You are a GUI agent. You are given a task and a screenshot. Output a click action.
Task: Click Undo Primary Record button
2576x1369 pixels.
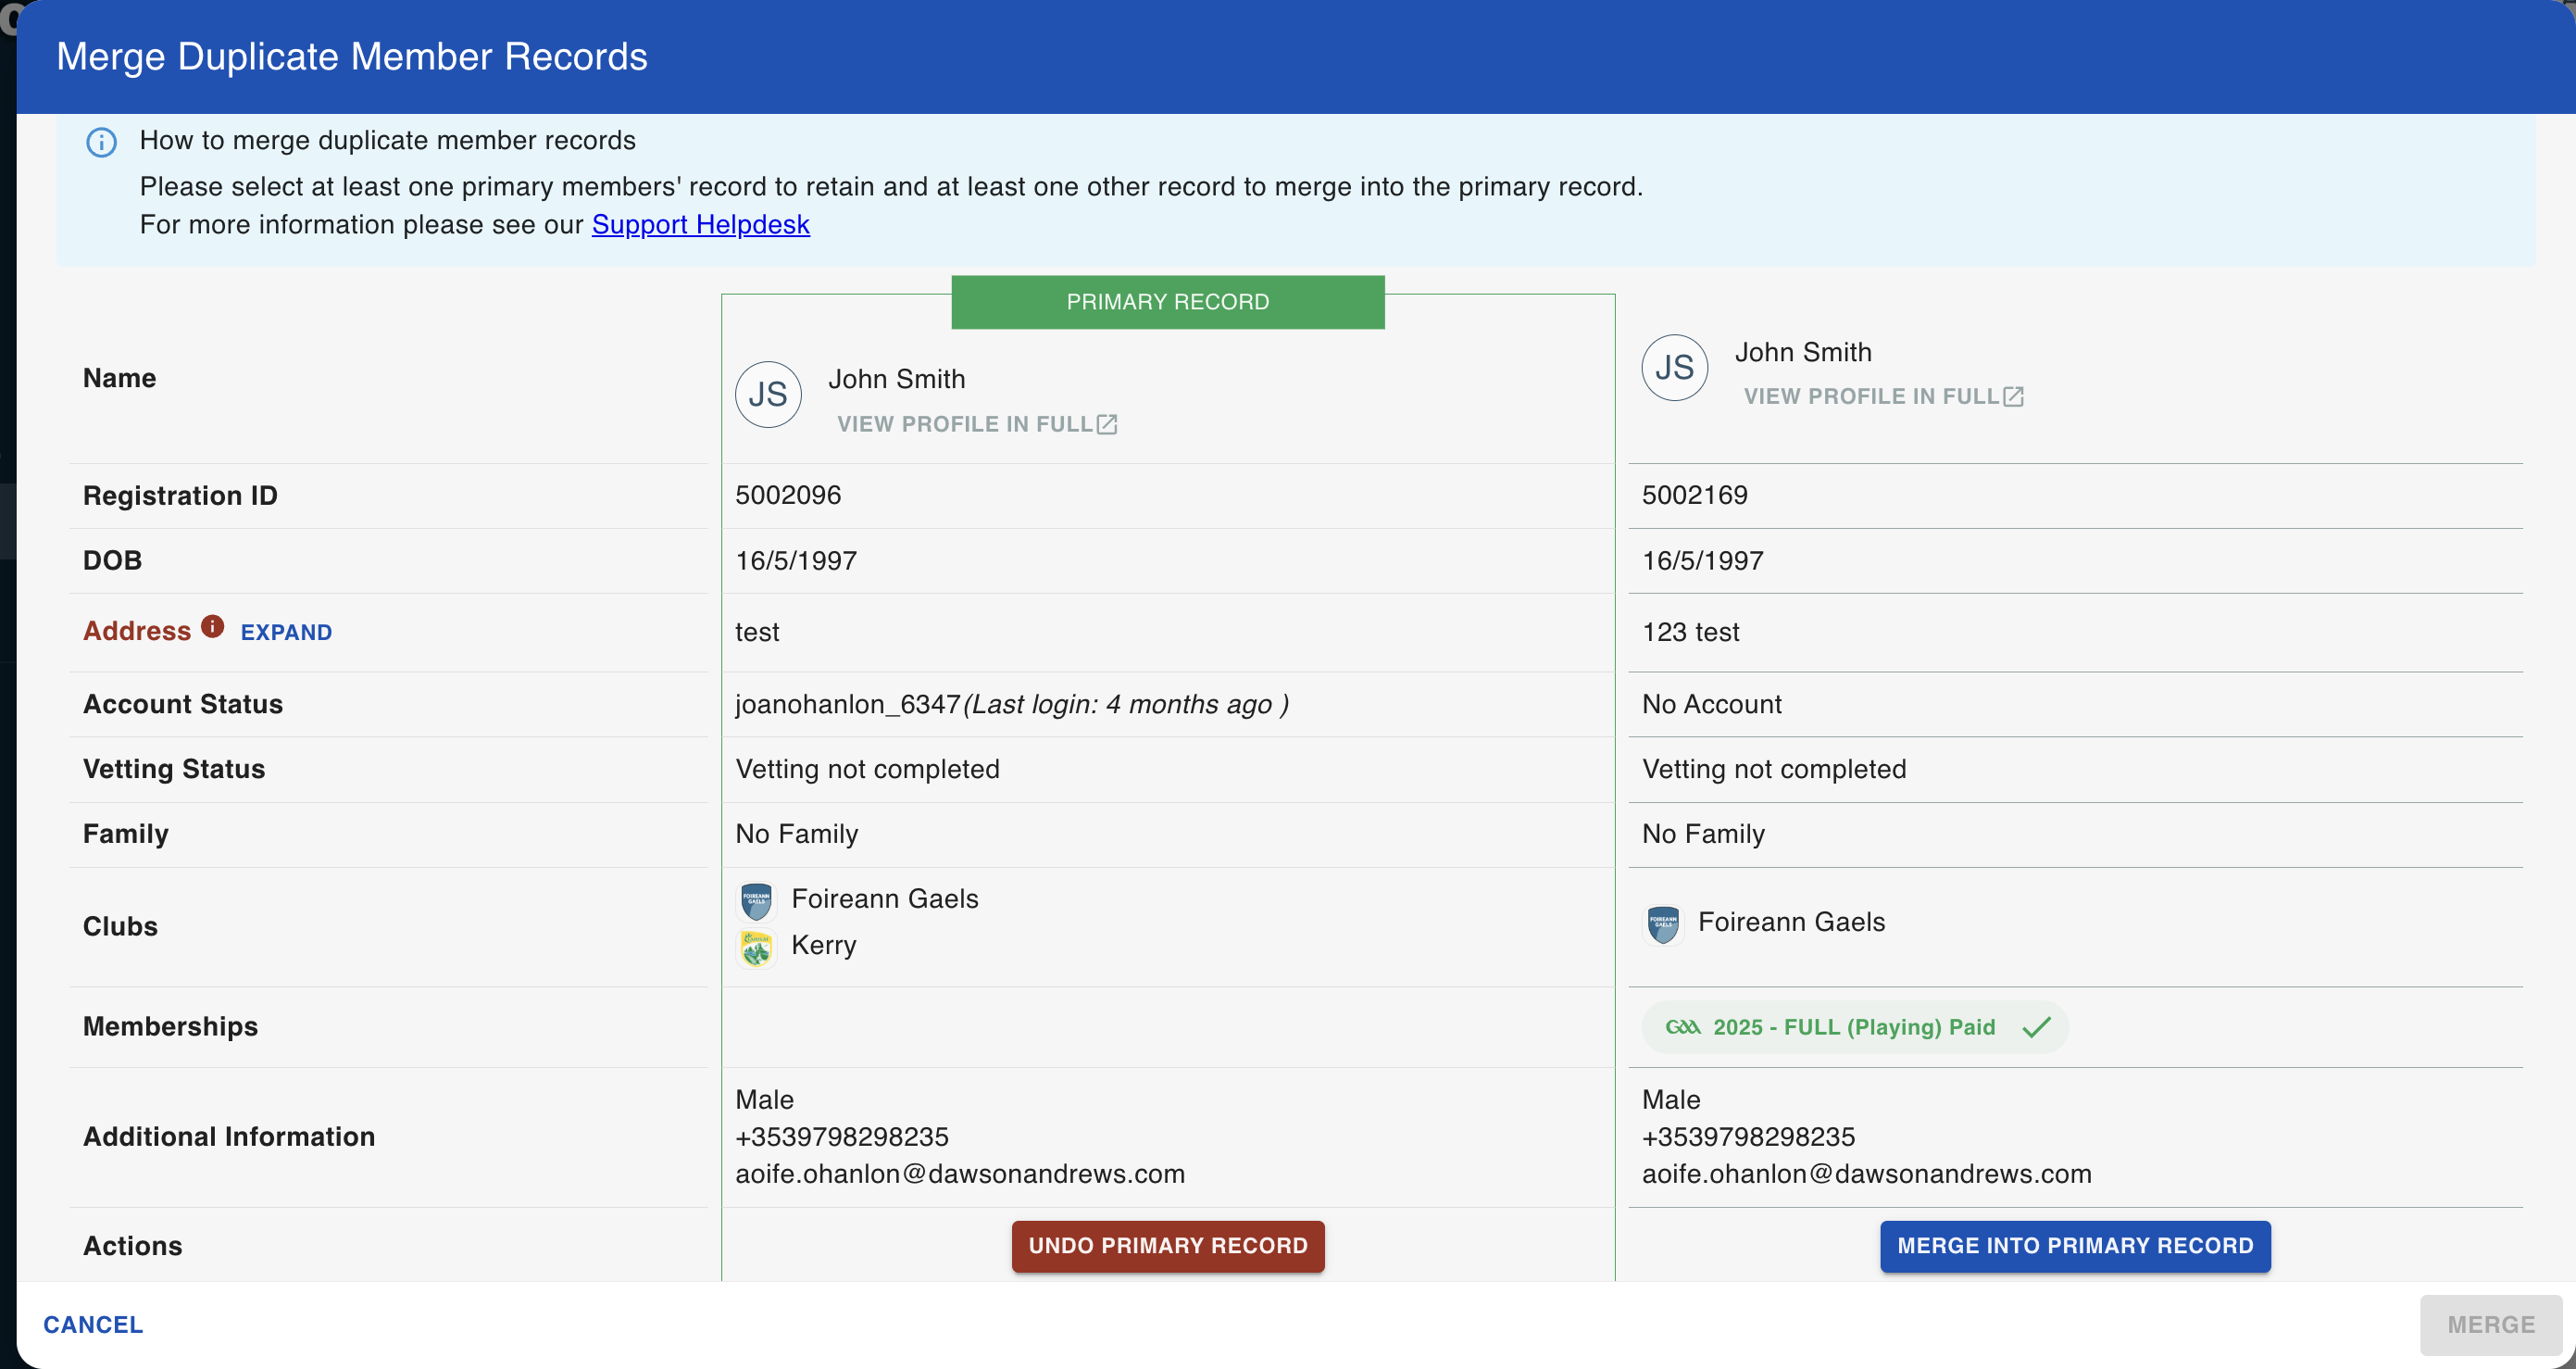(1168, 1246)
